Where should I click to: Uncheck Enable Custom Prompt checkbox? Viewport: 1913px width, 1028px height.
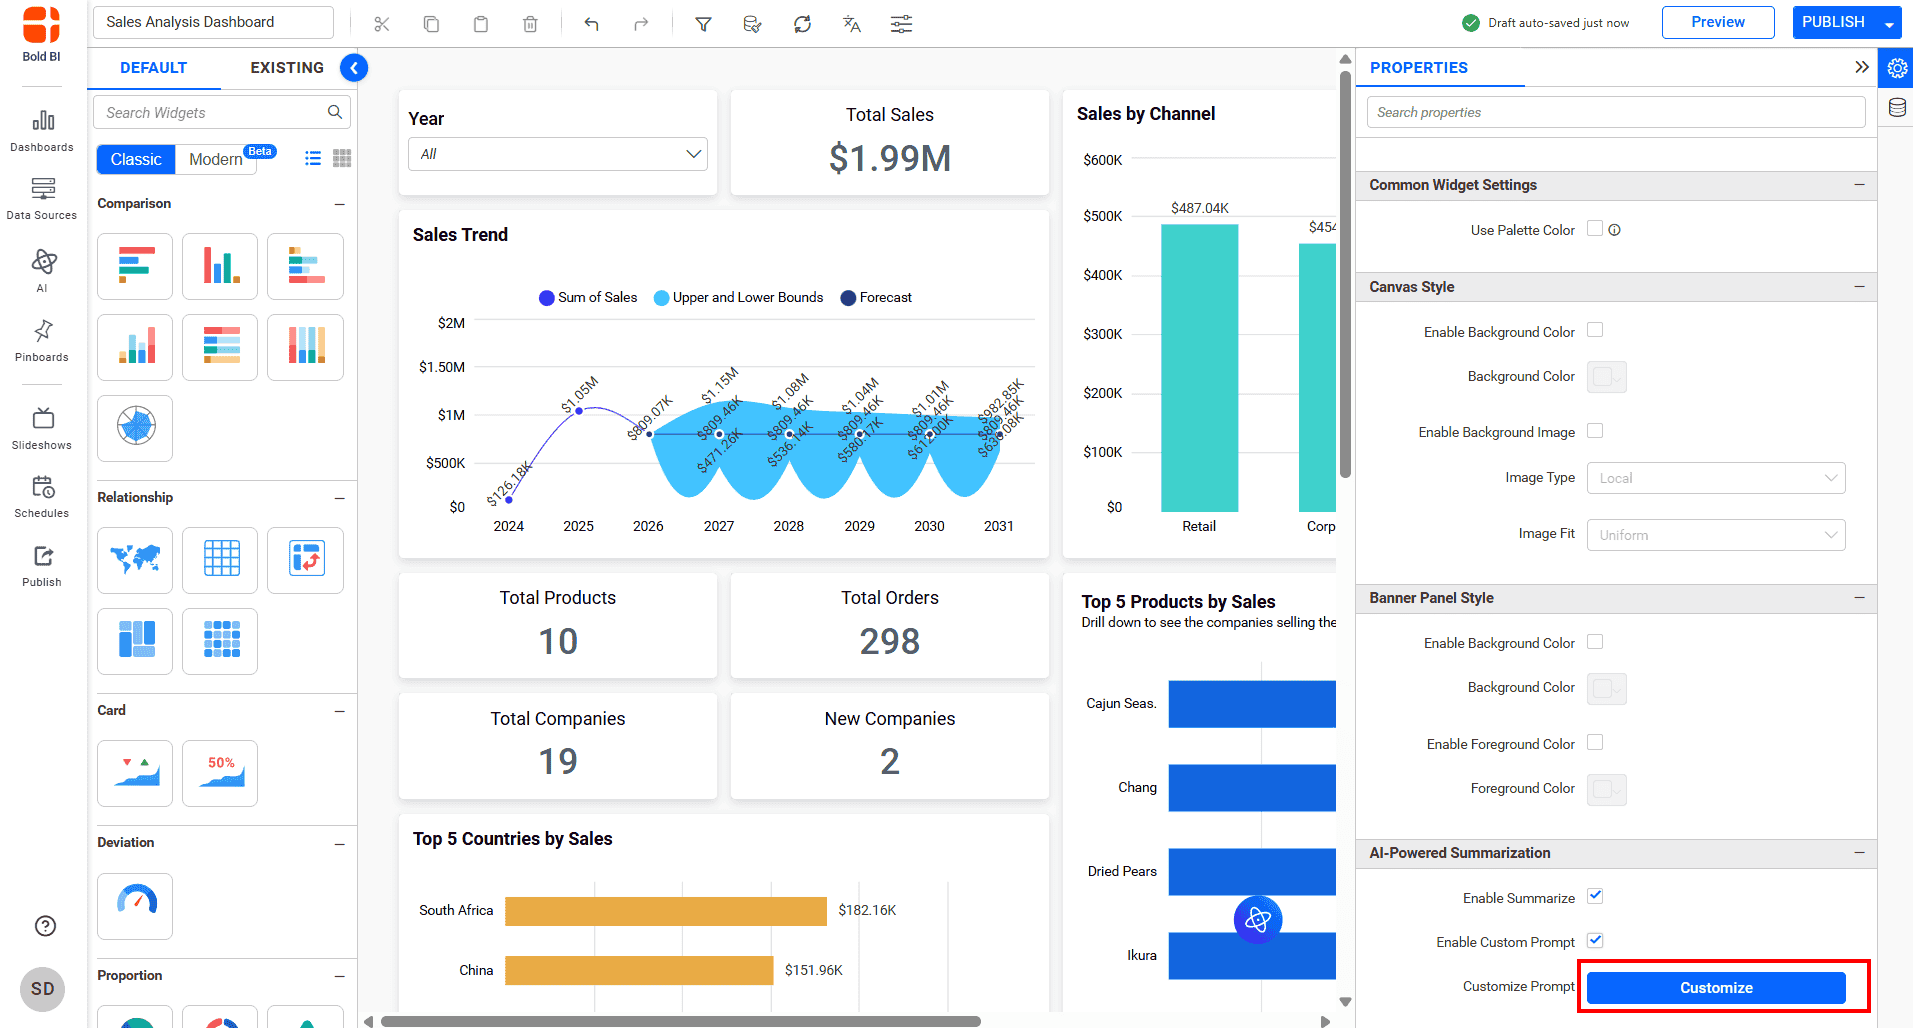[x=1595, y=940]
